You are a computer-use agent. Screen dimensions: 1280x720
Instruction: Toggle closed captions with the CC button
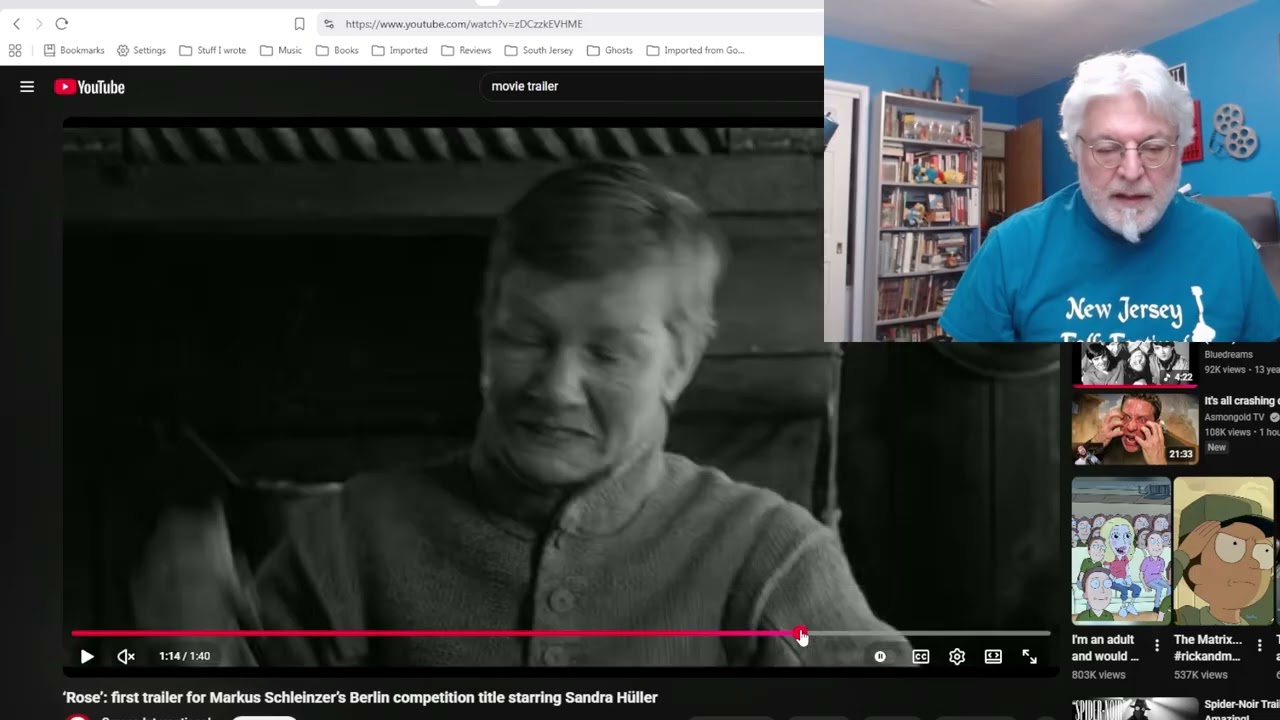pyautogui.click(x=921, y=656)
